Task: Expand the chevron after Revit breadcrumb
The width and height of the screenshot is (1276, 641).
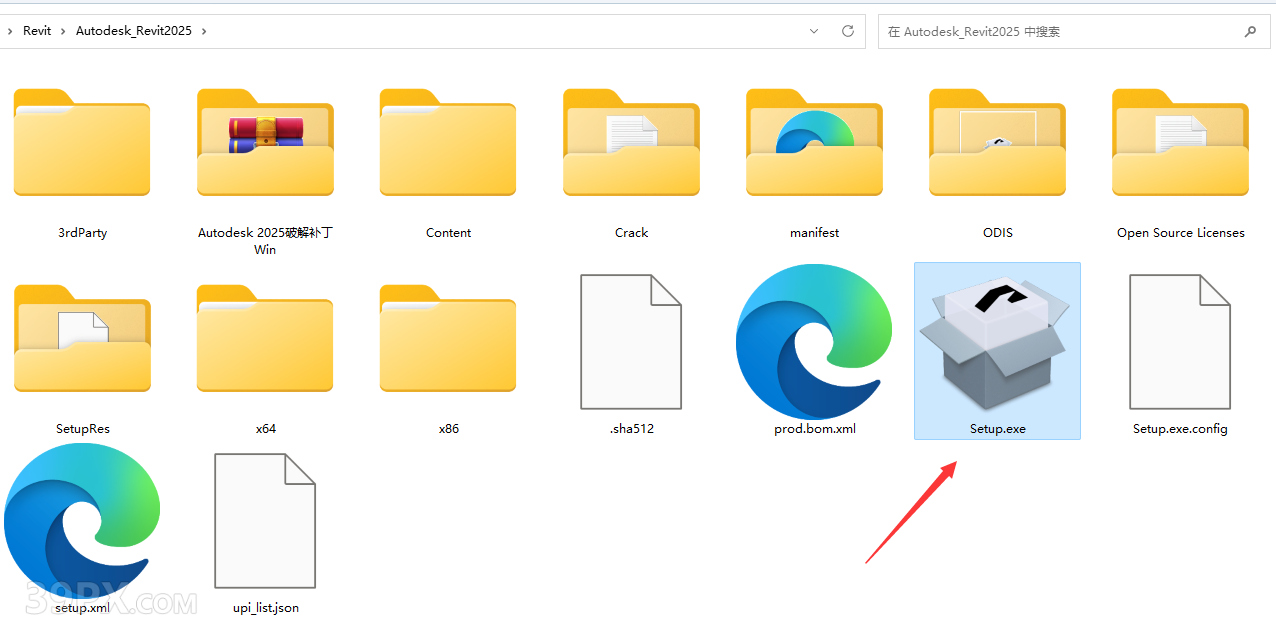Action: click(63, 31)
